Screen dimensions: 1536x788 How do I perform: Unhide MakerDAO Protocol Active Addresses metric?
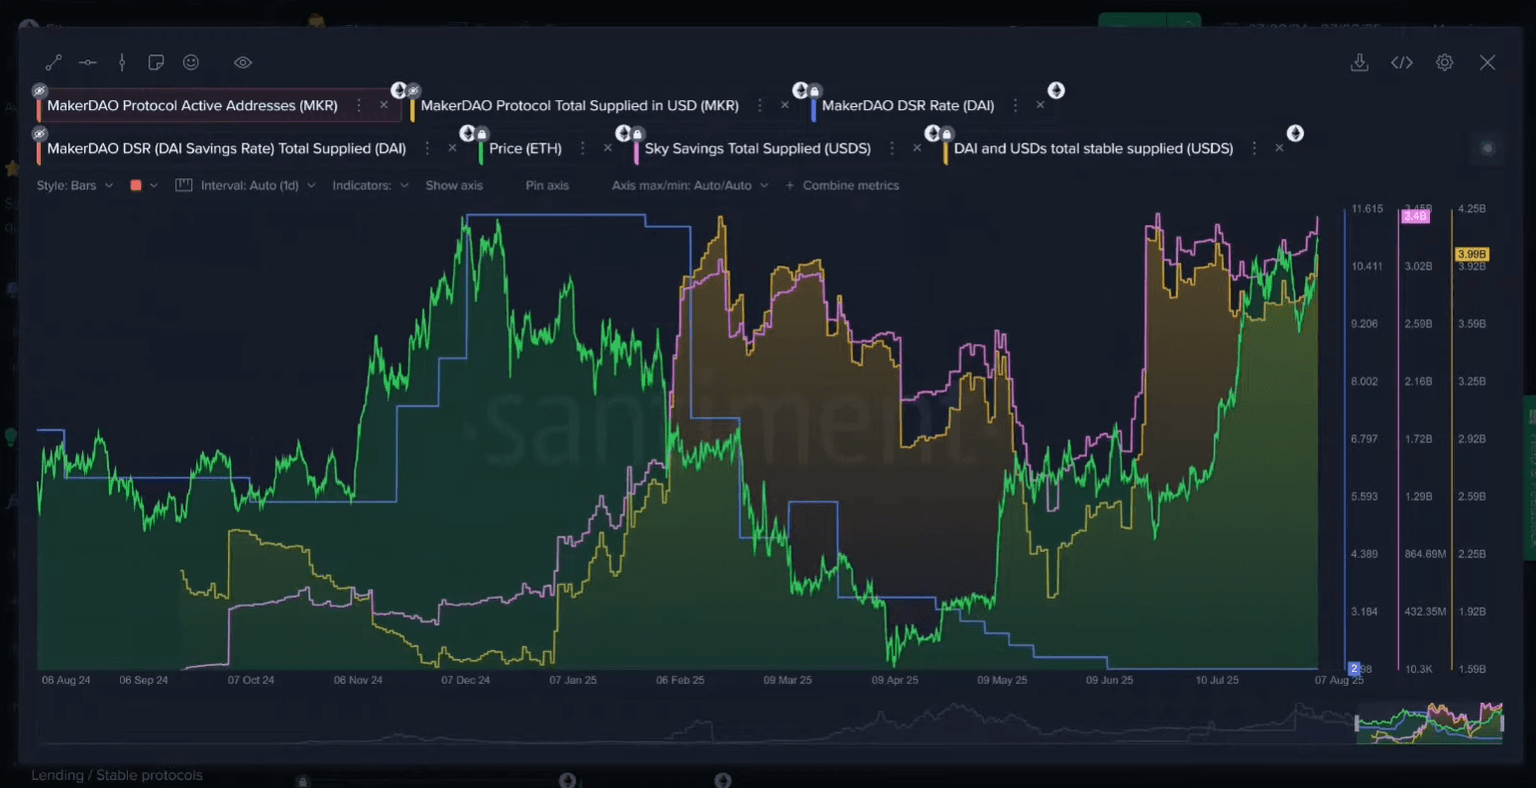pyautogui.click(x=40, y=91)
